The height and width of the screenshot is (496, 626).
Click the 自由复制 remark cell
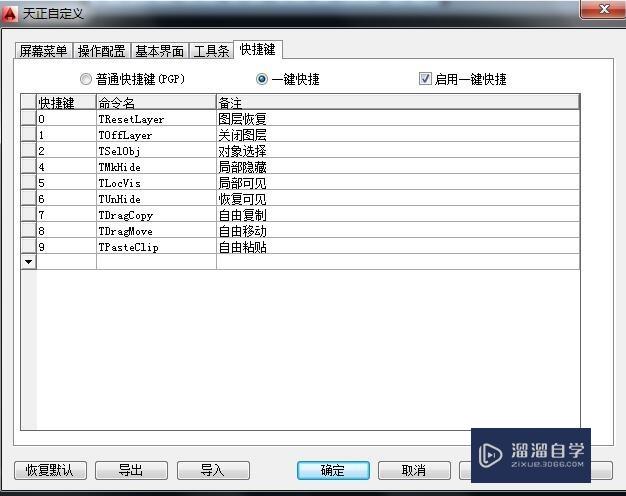click(398, 214)
